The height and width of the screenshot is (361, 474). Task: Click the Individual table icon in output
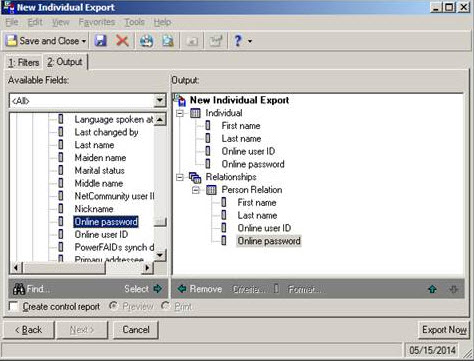tap(195, 113)
